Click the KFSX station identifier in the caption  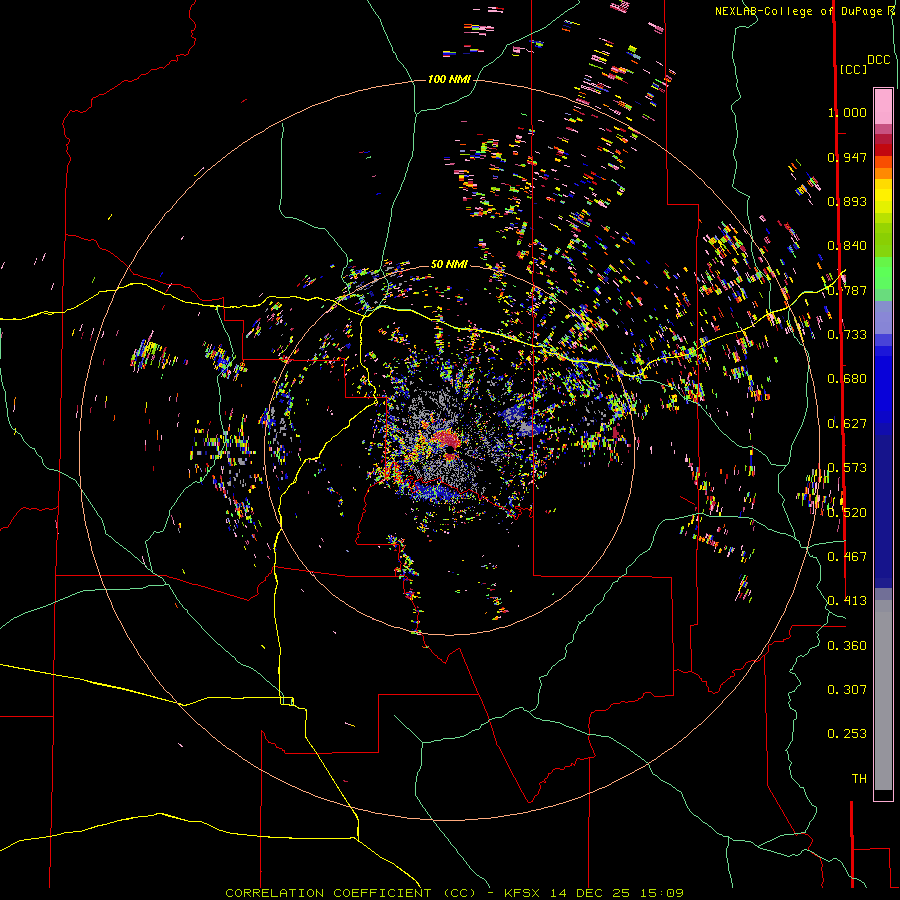pos(522,893)
